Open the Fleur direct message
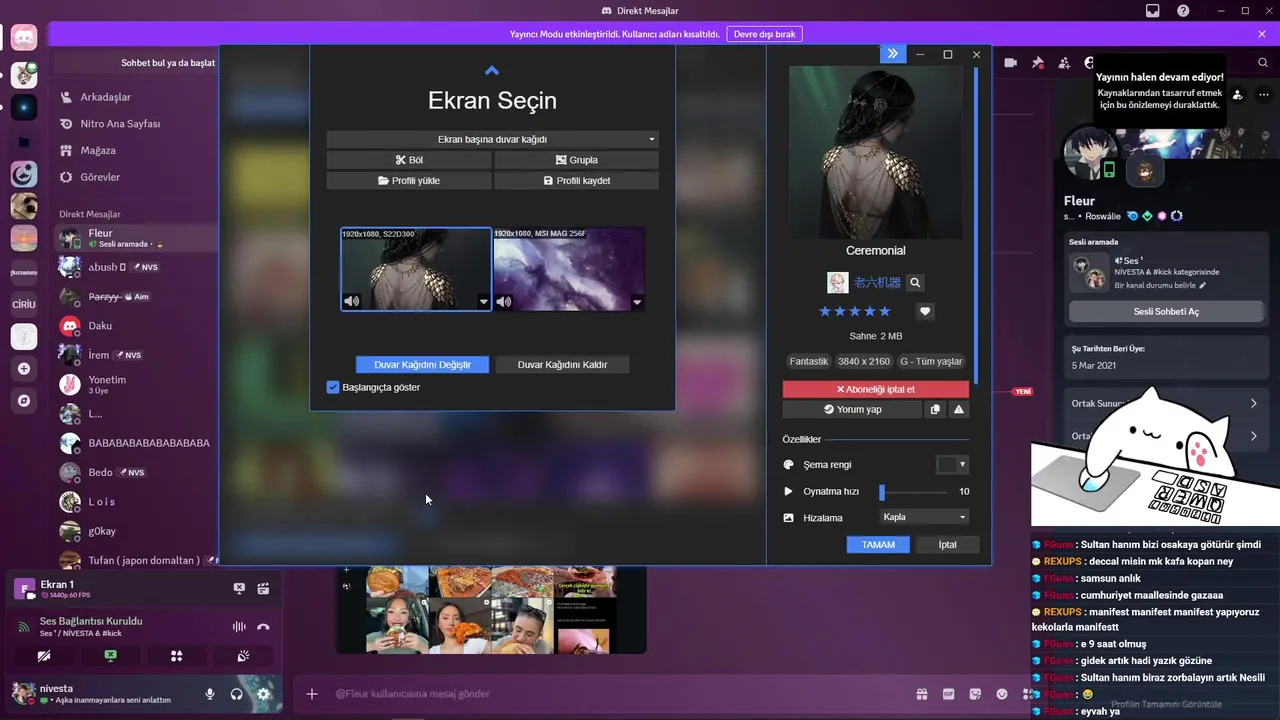Image resolution: width=1280 pixels, height=720 pixels. tap(135, 238)
